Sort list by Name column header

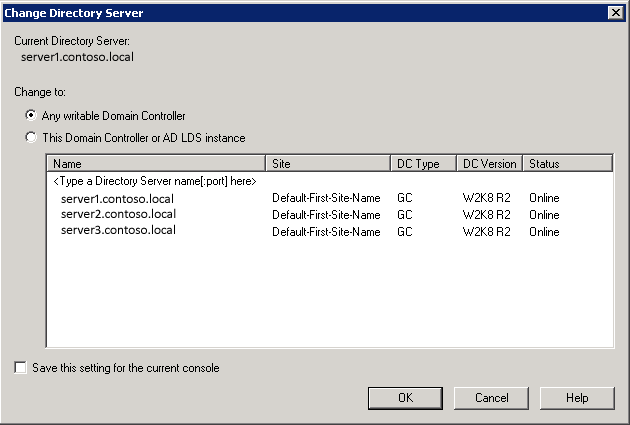(156, 163)
